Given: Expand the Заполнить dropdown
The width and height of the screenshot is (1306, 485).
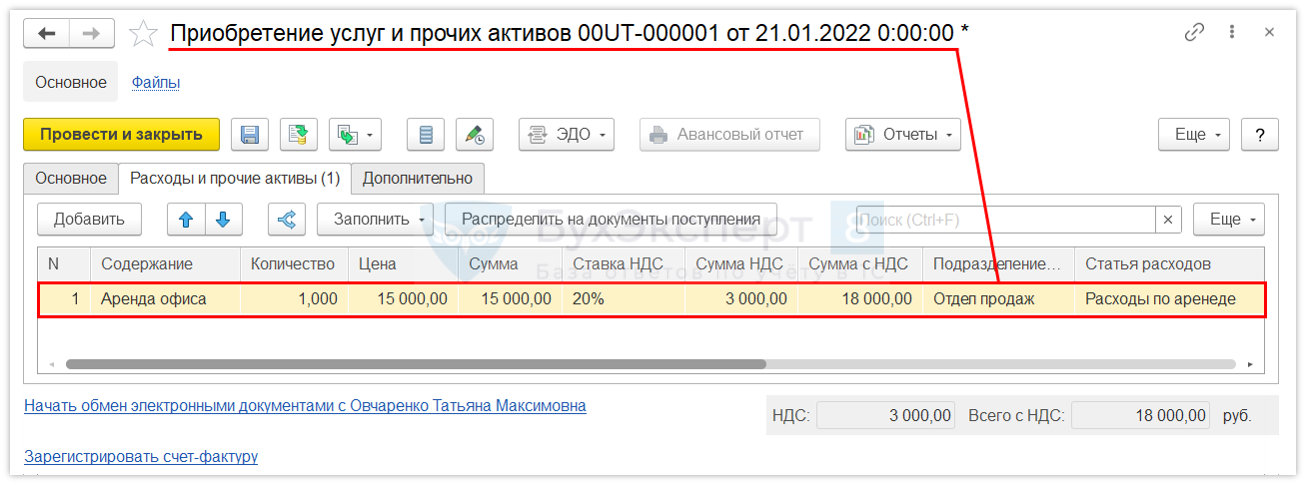Looking at the screenshot, I should [x=375, y=219].
